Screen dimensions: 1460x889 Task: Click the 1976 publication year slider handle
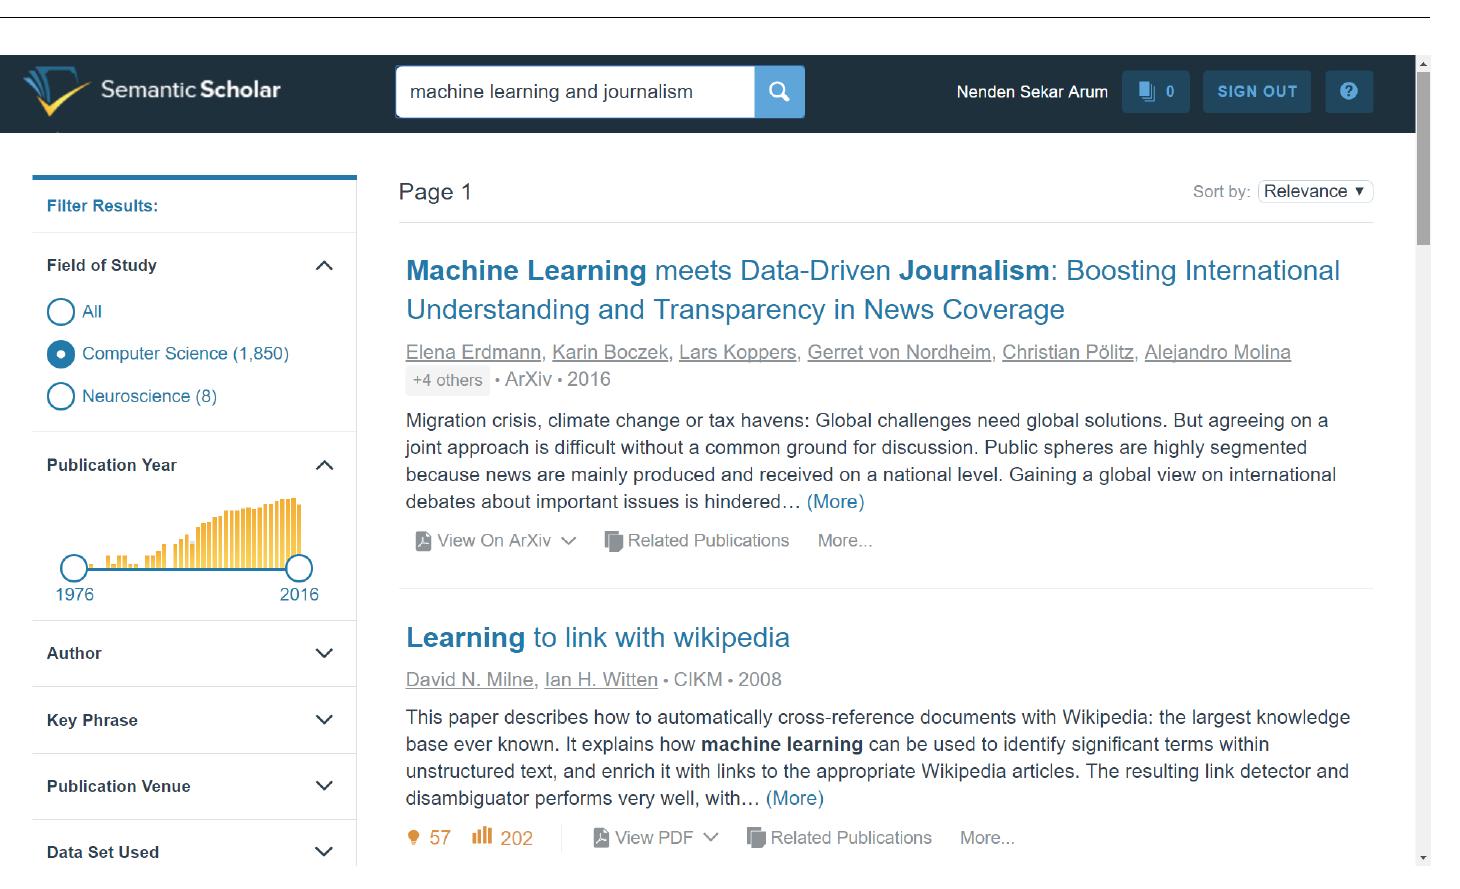click(x=74, y=568)
